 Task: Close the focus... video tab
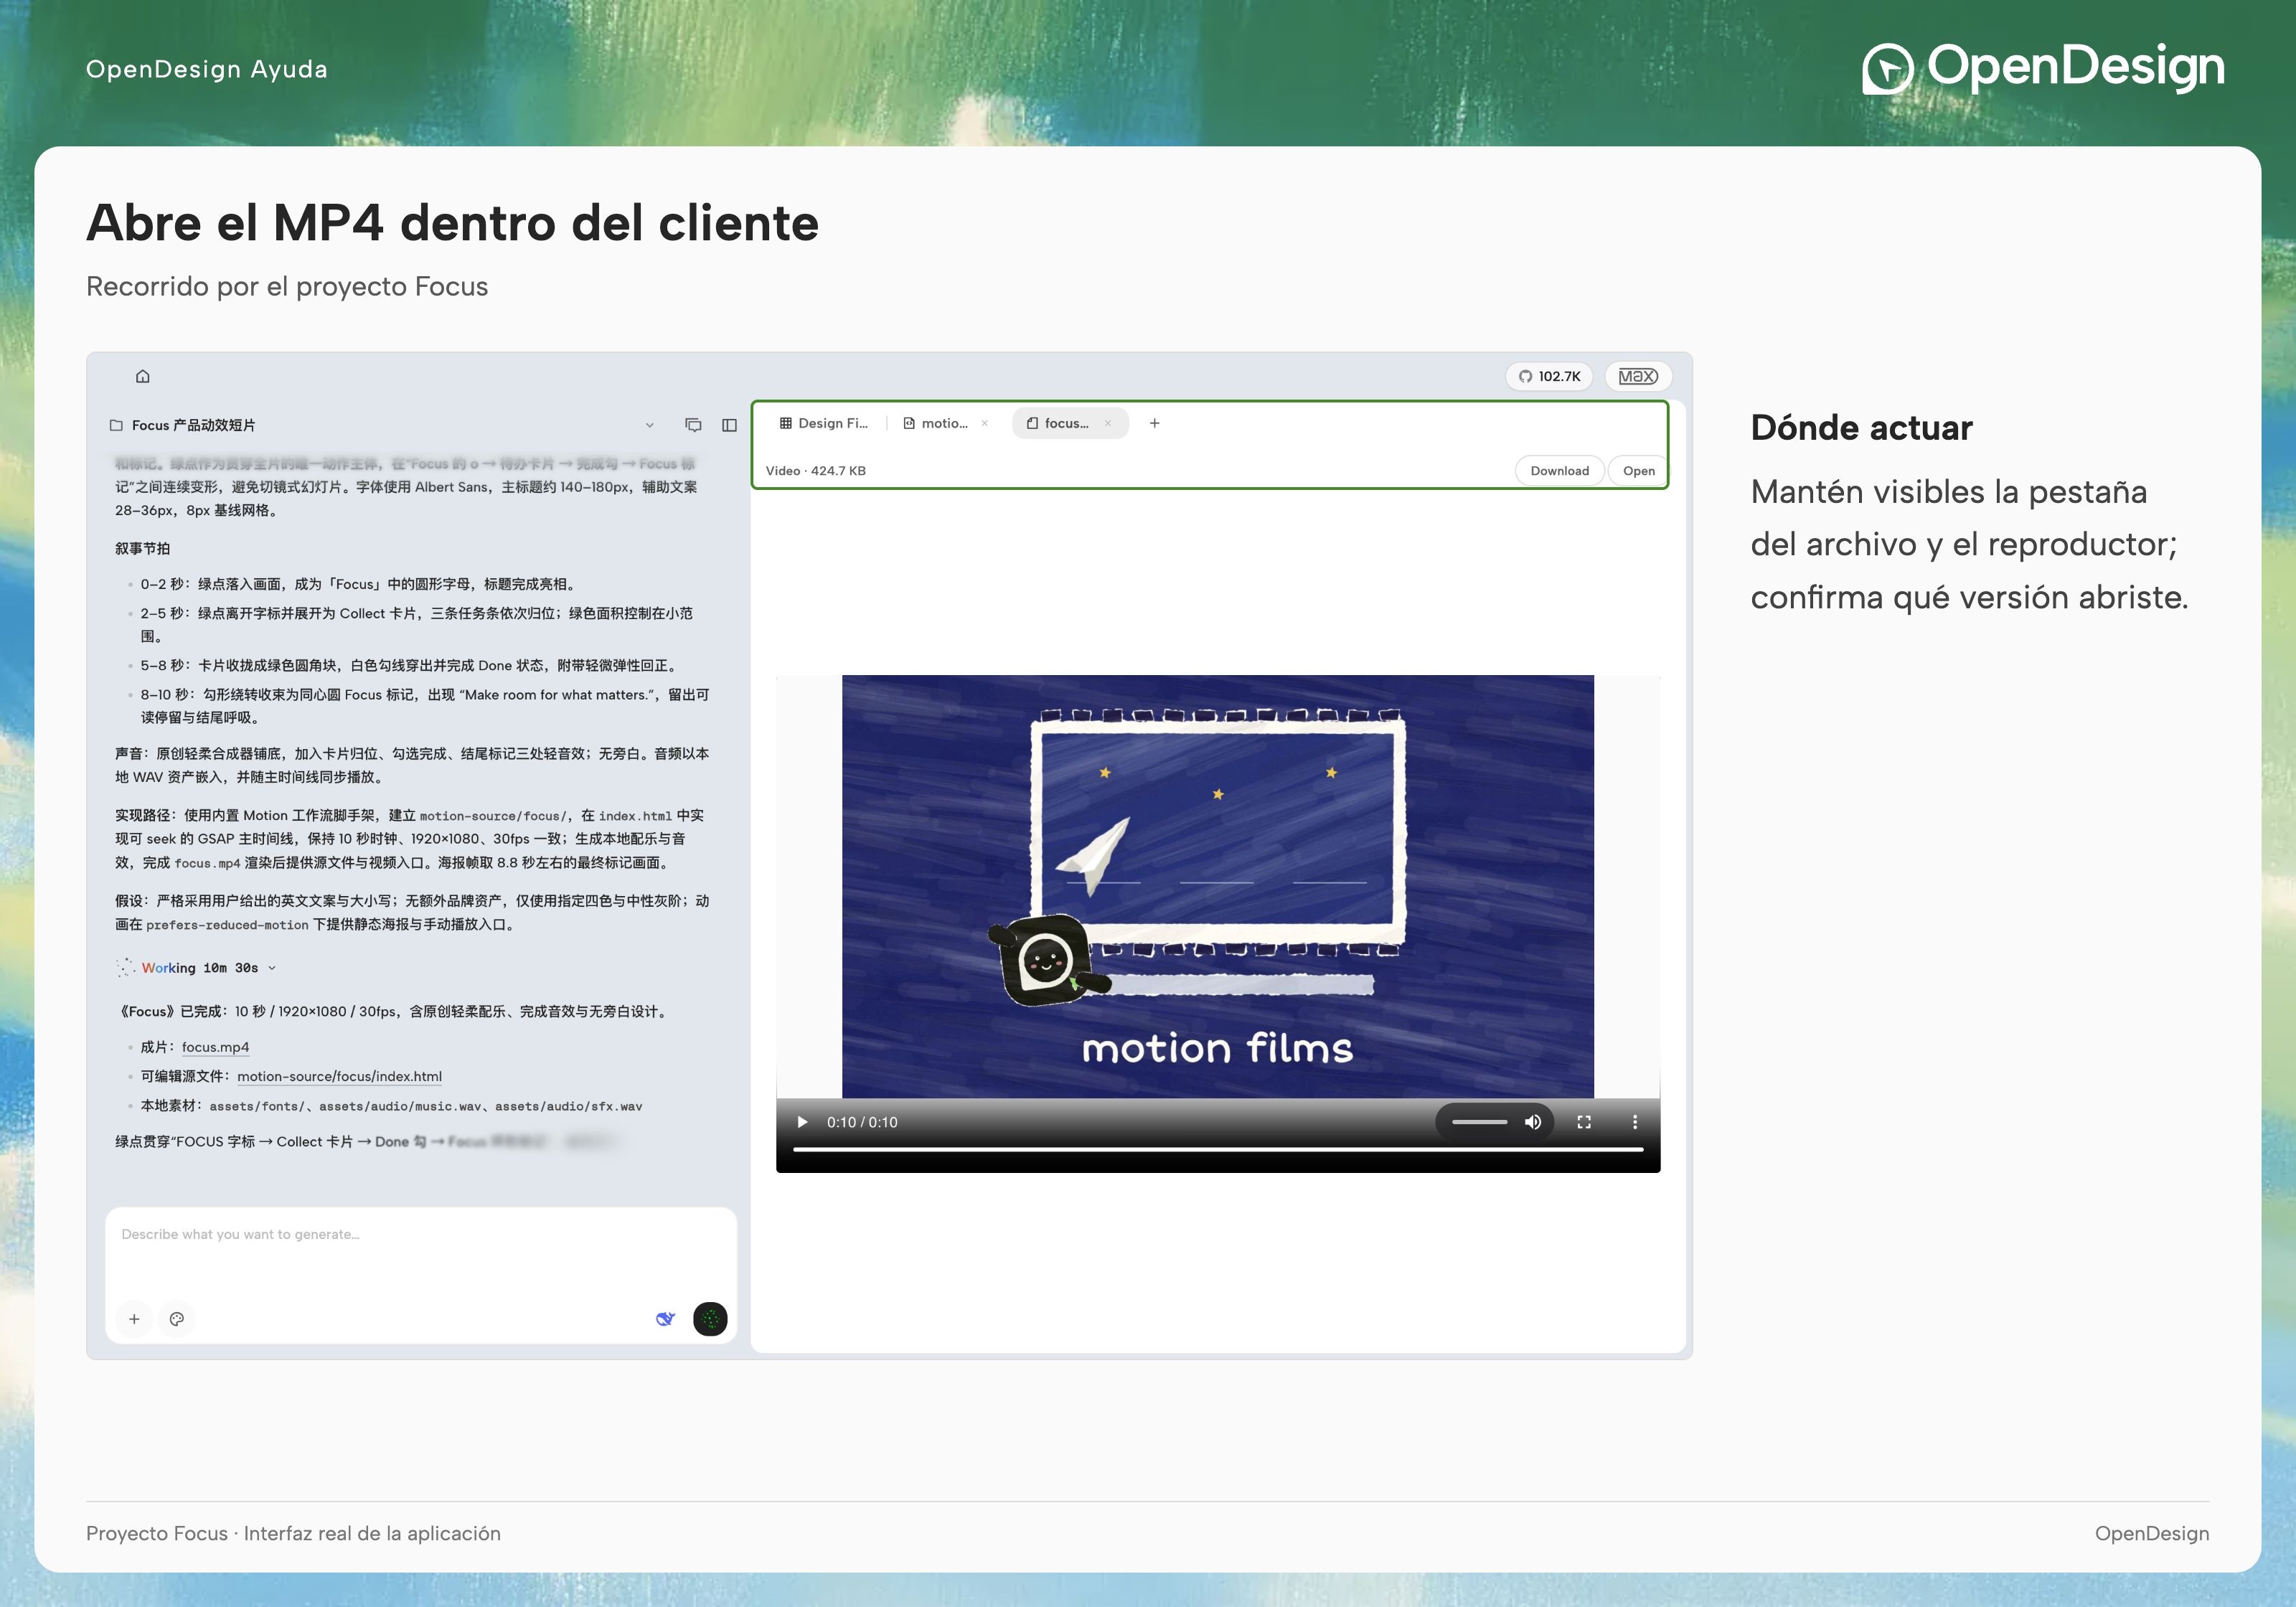point(1108,423)
